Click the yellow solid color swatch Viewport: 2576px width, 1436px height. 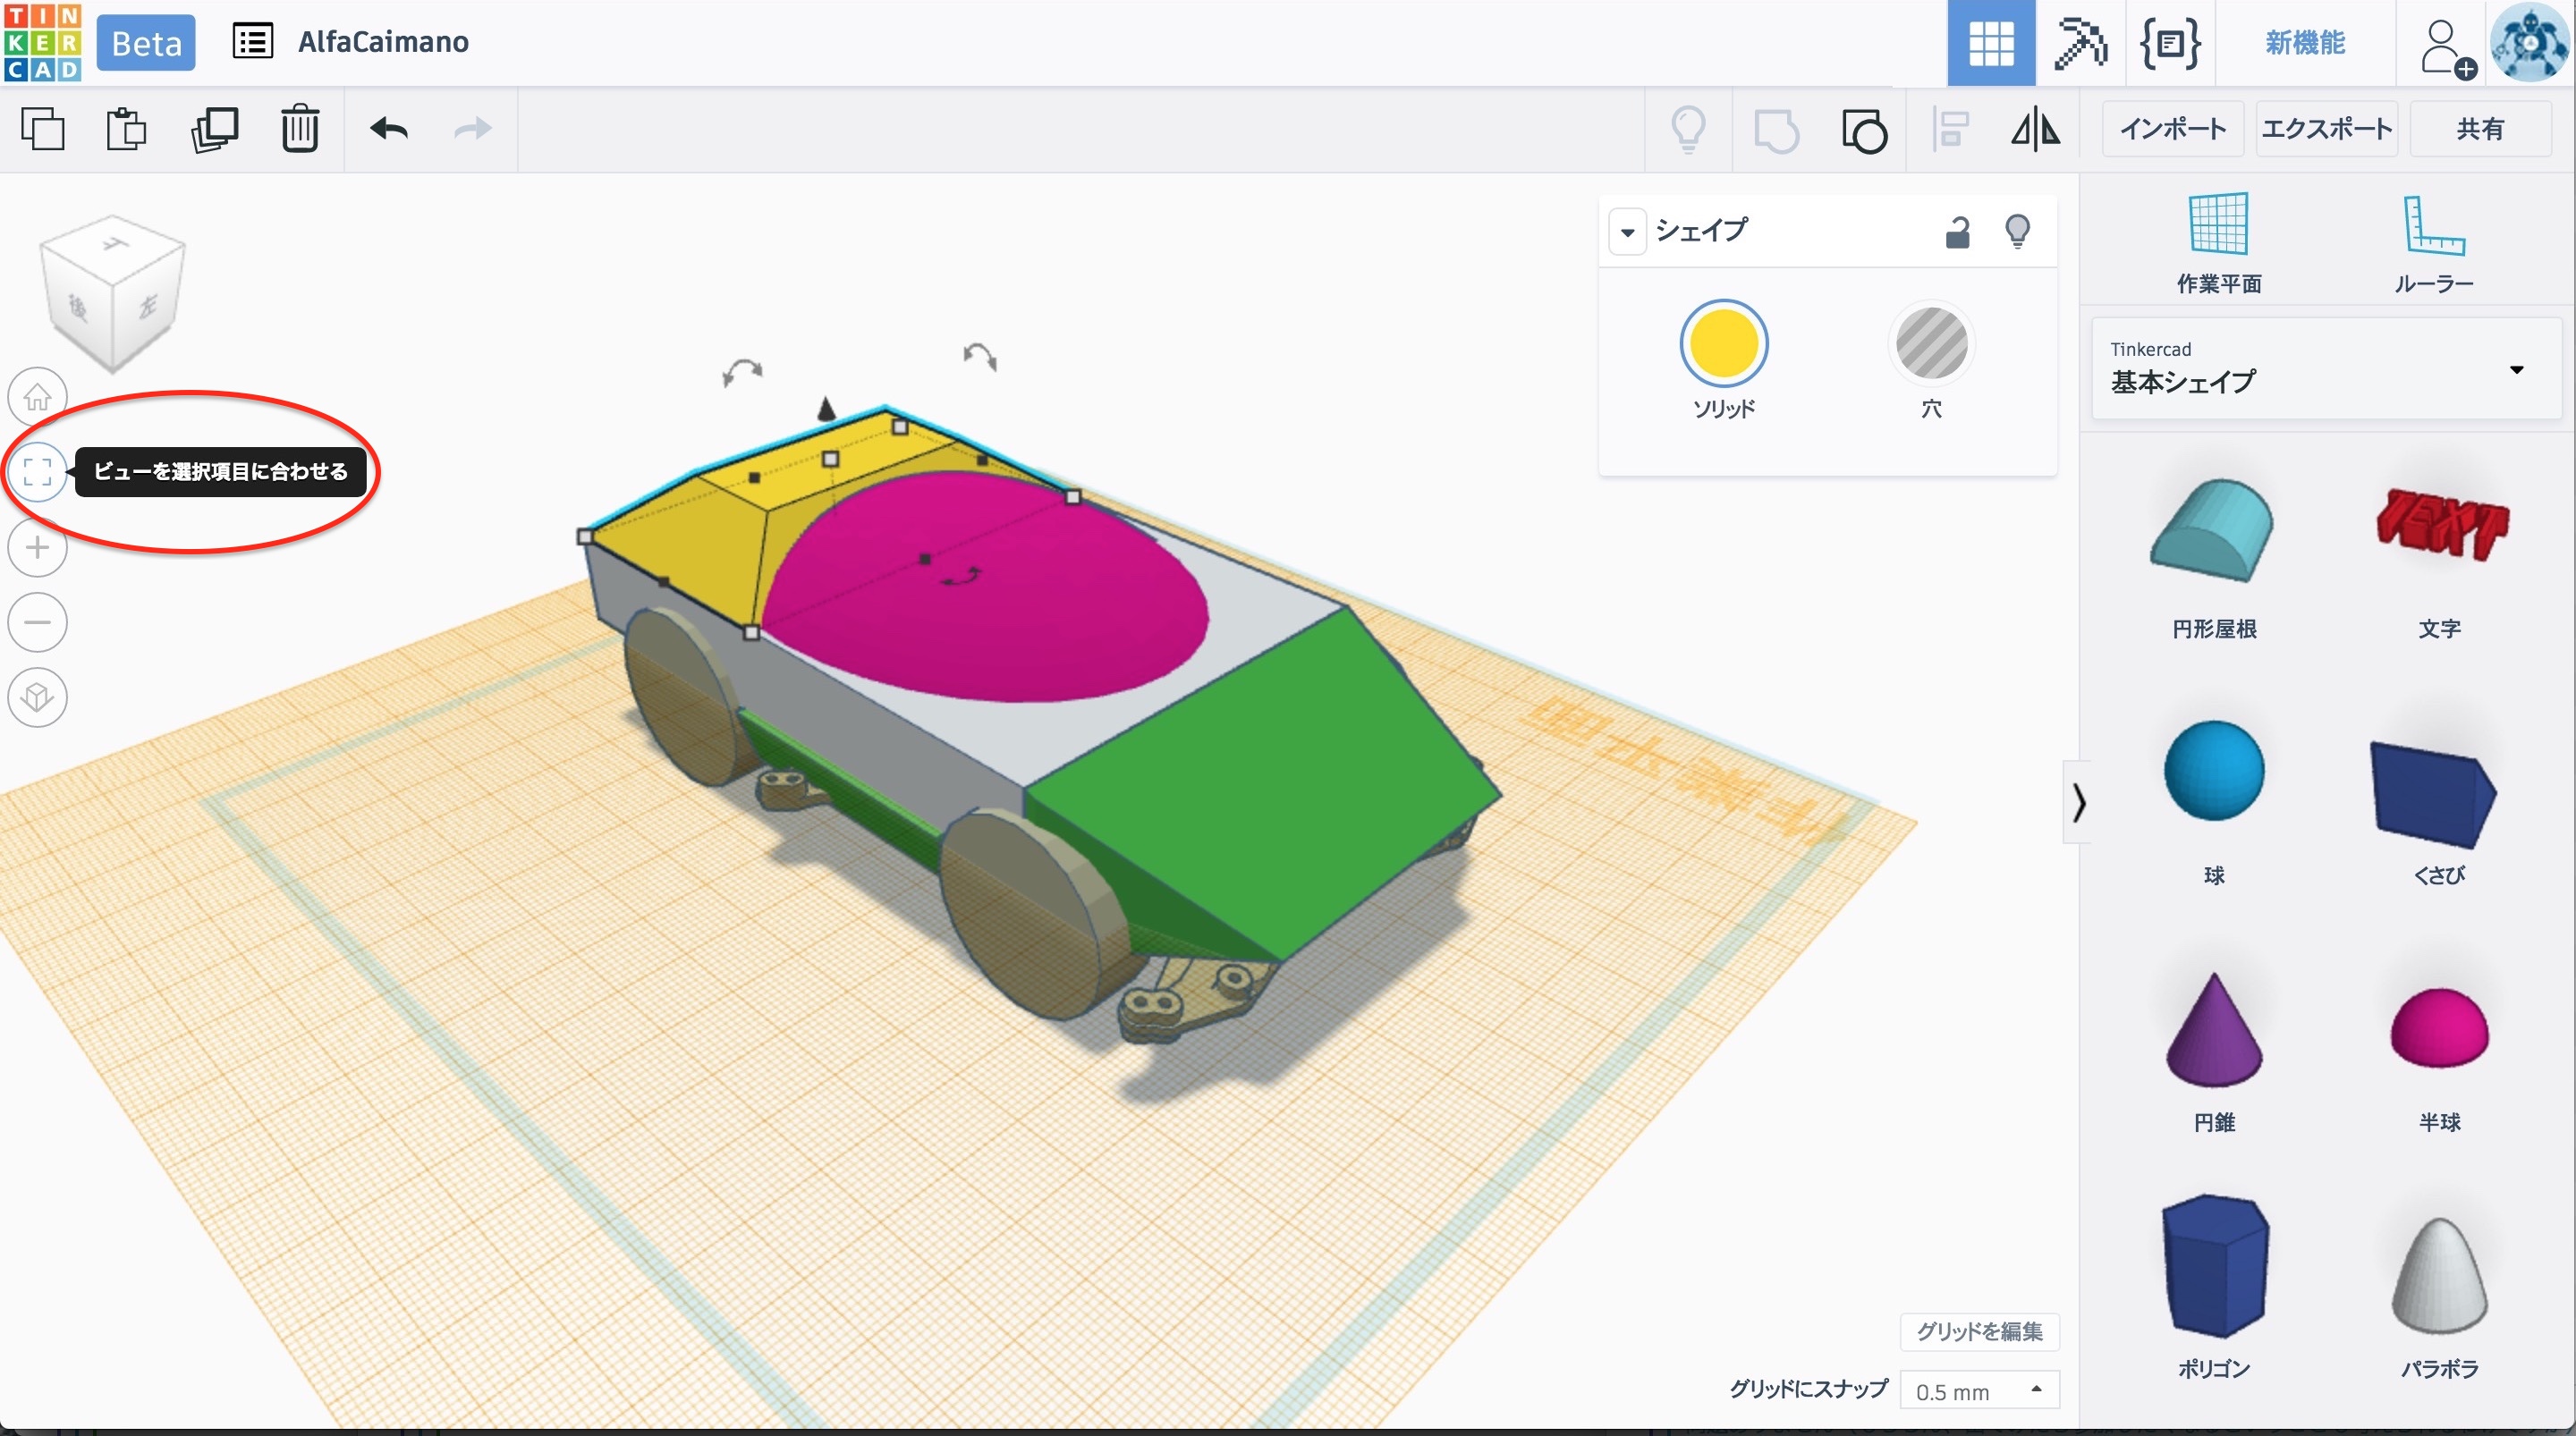1723,345
